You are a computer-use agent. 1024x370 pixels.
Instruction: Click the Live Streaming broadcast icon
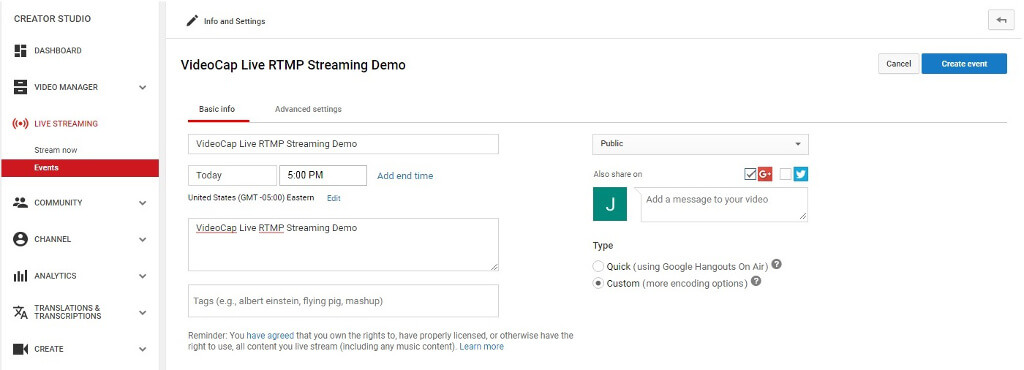click(20, 124)
